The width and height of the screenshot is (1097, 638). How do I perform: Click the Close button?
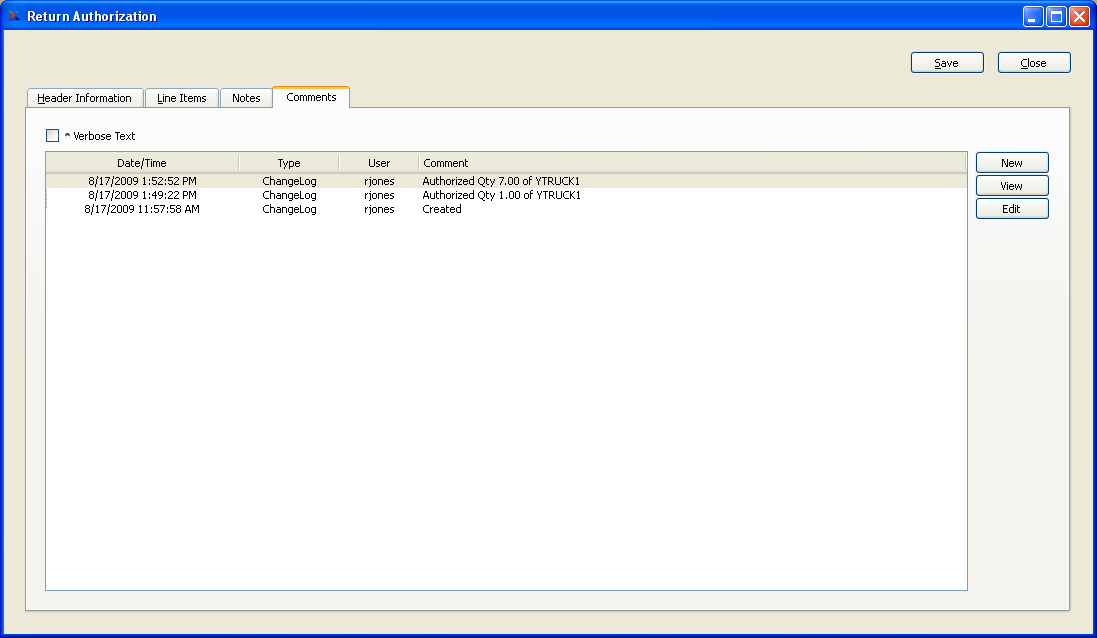1034,63
